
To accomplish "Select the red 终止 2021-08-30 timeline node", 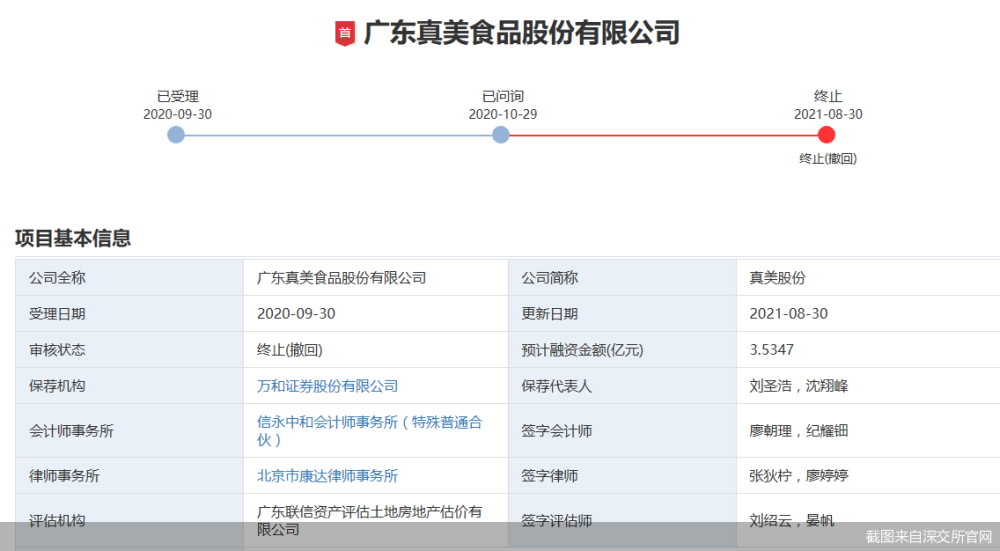I will [x=827, y=135].
